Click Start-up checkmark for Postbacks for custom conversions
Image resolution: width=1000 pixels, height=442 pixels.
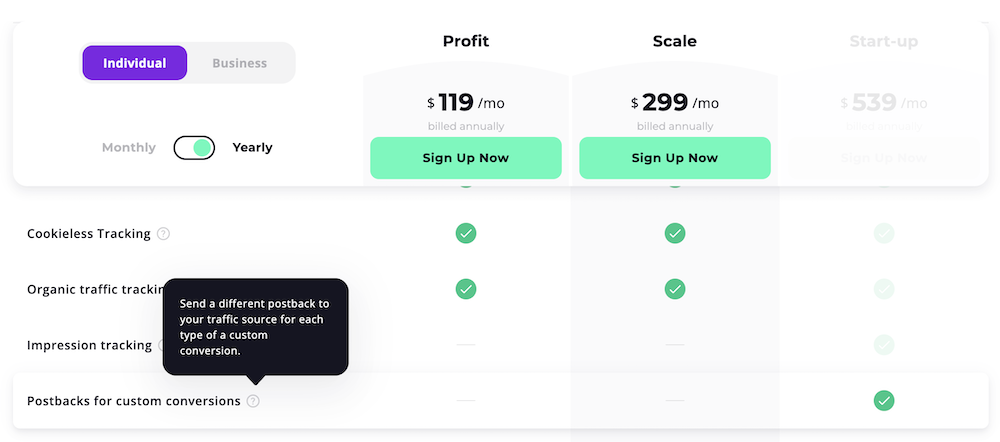pyautogui.click(x=883, y=401)
